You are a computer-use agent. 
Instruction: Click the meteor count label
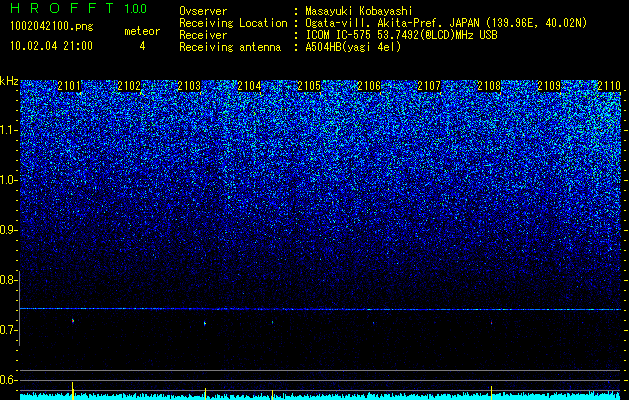tap(142, 31)
